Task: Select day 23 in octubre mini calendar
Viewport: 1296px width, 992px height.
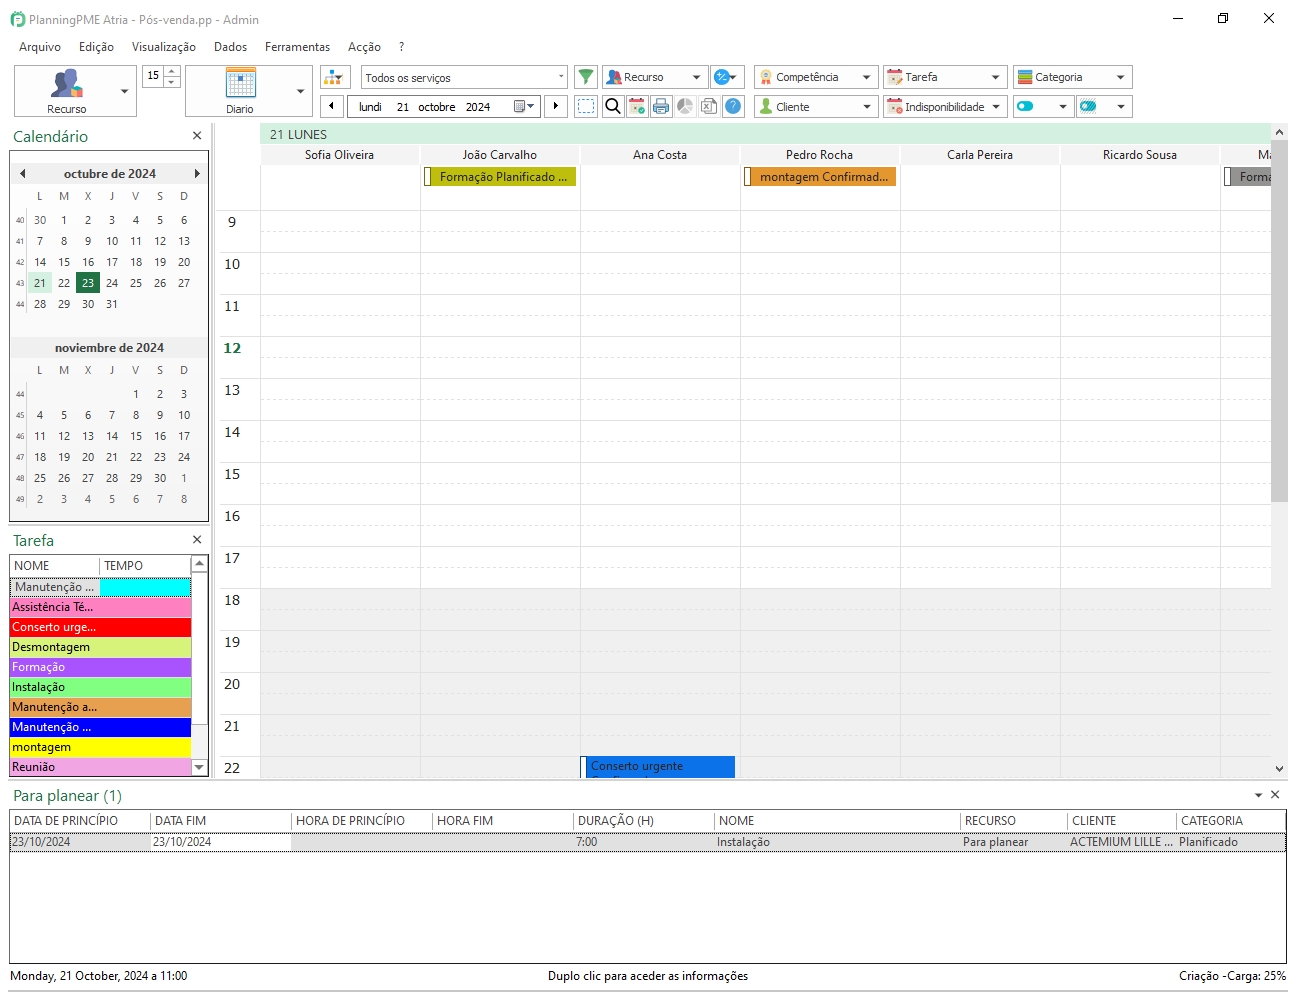Action: click(x=88, y=283)
